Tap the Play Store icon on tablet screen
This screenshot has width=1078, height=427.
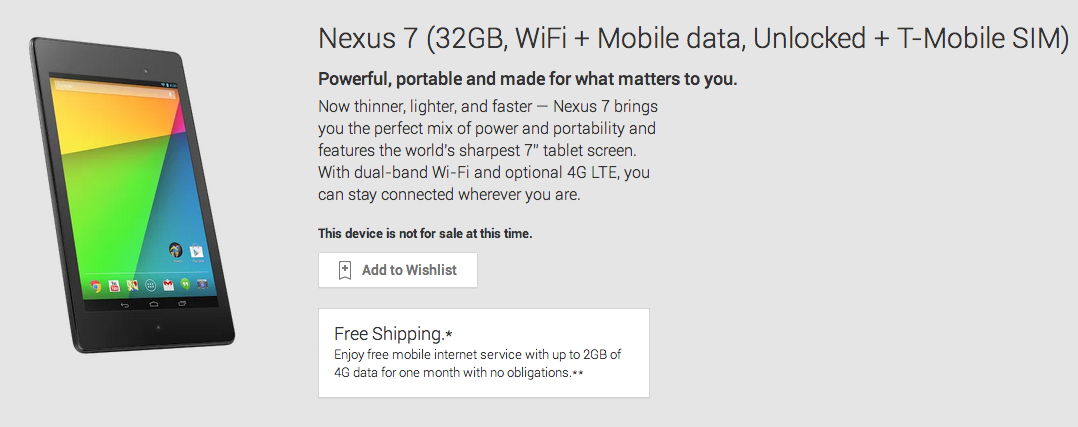(x=197, y=251)
